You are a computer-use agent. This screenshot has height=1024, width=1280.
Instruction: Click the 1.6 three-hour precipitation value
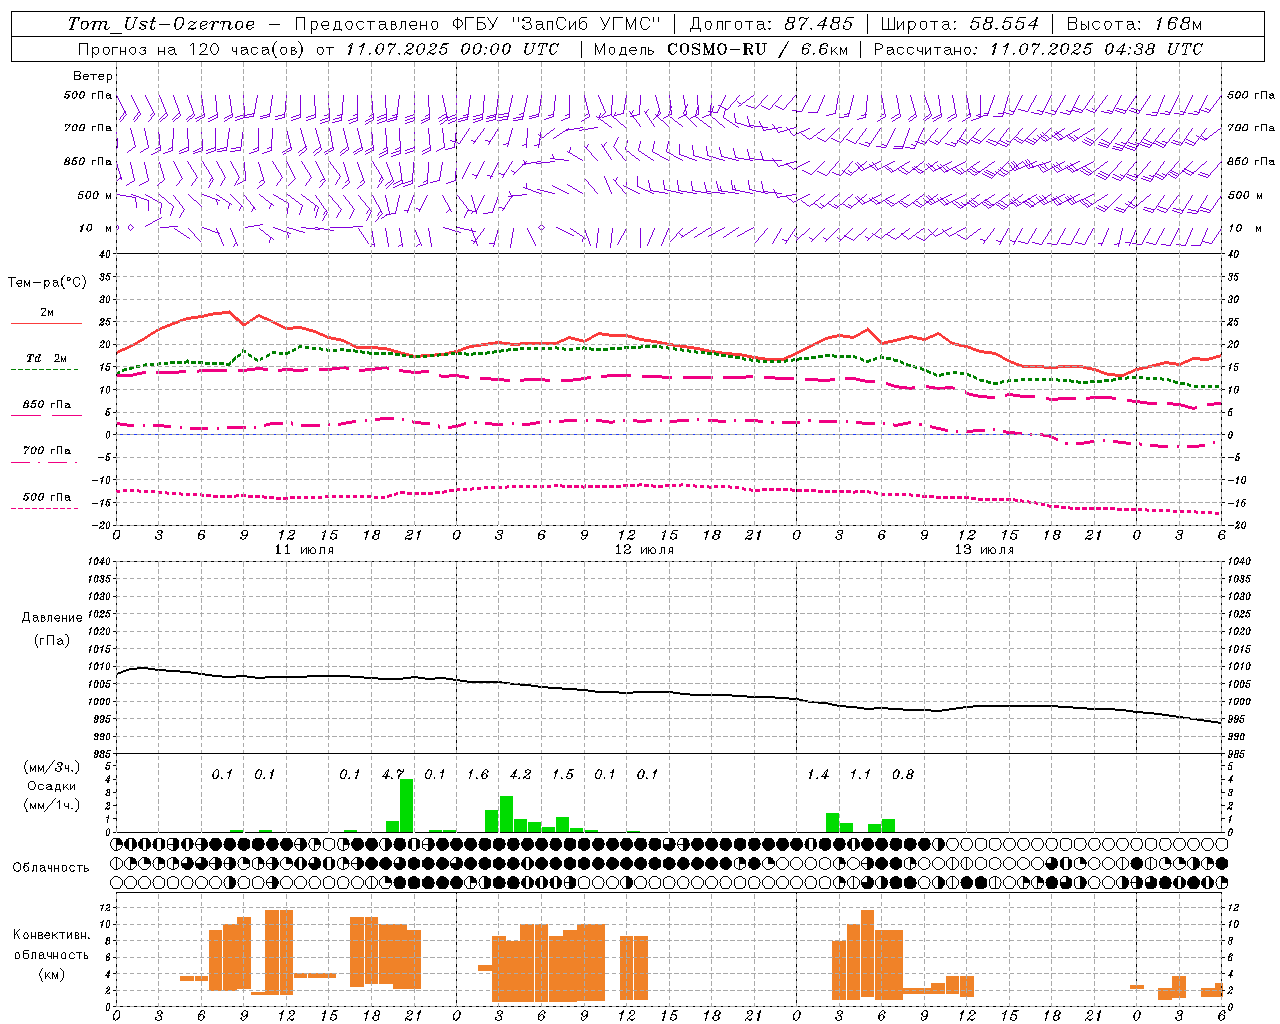(x=478, y=774)
